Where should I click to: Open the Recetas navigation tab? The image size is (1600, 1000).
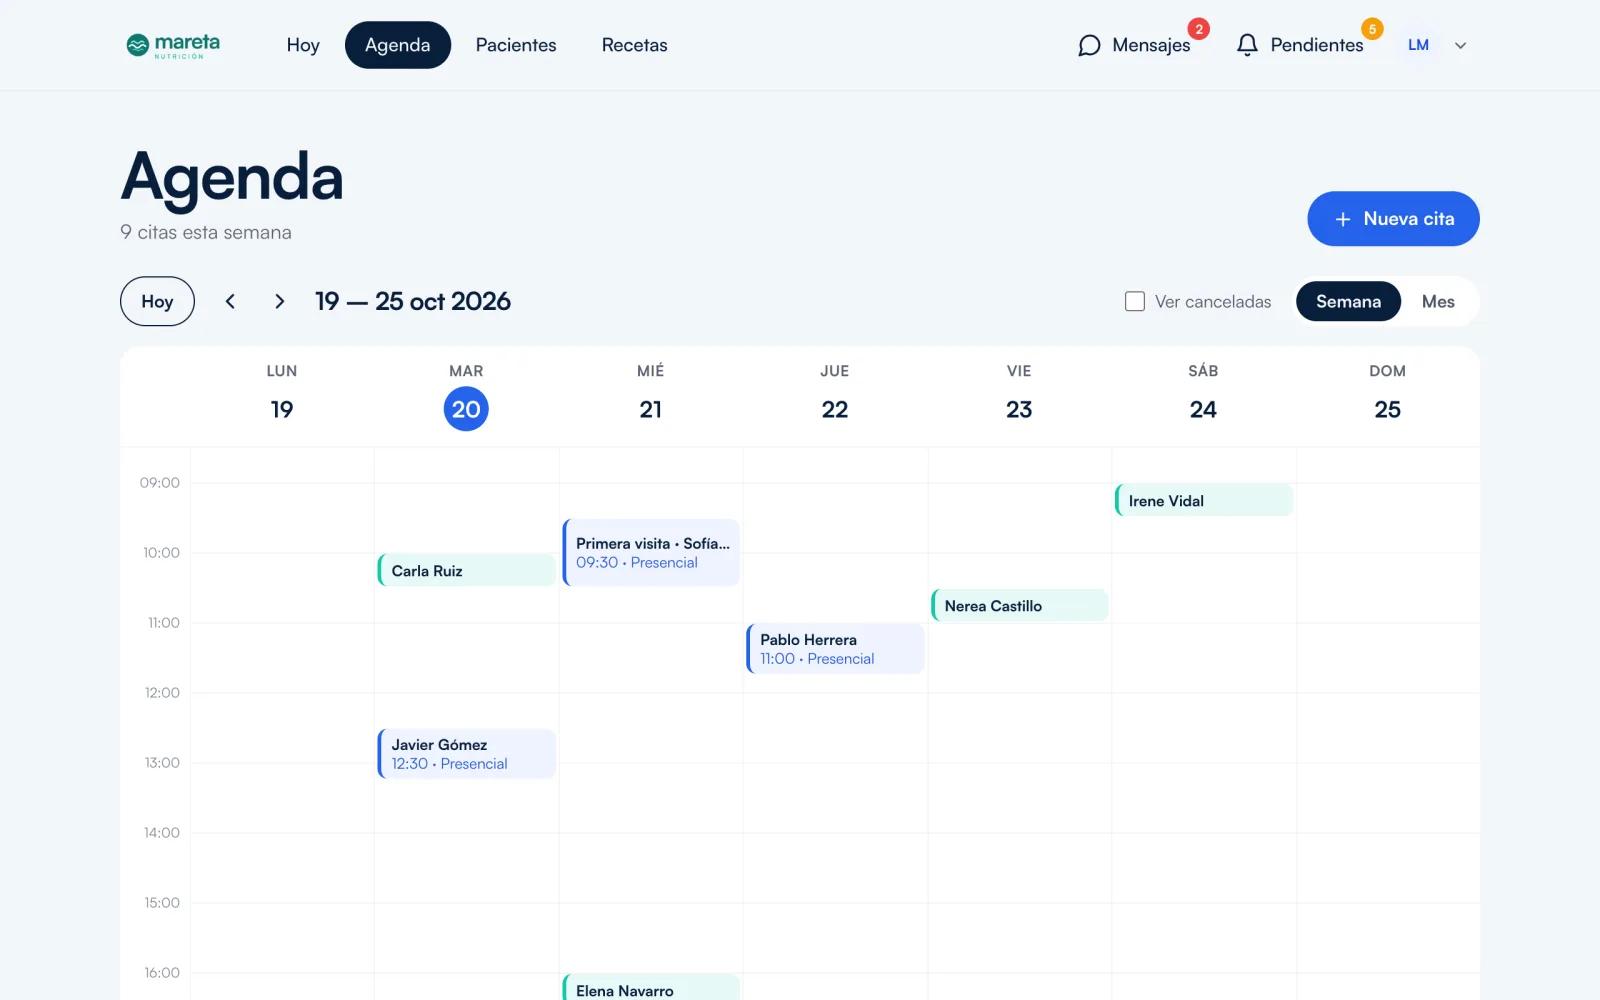[x=634, y=45]
